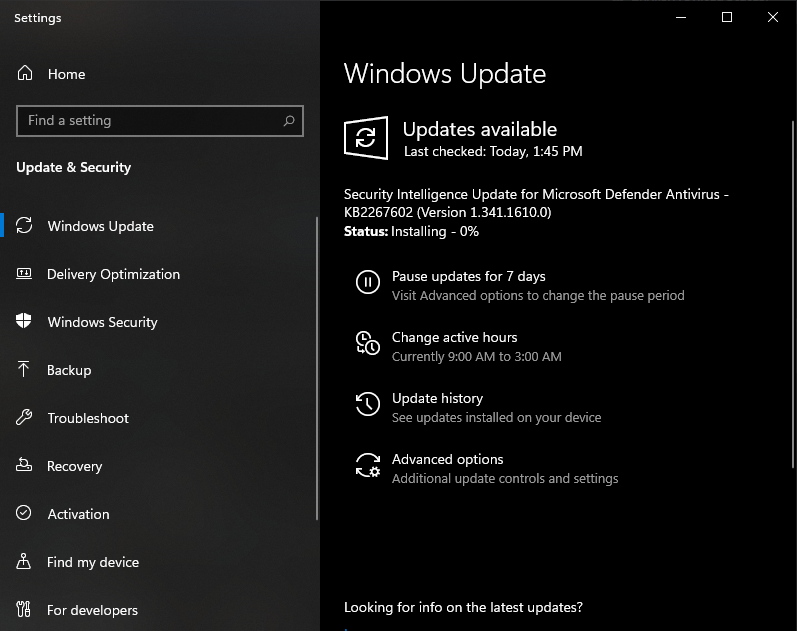Click the Activation checkmark circle icon
797x631 pixels.
pos(23,513)
